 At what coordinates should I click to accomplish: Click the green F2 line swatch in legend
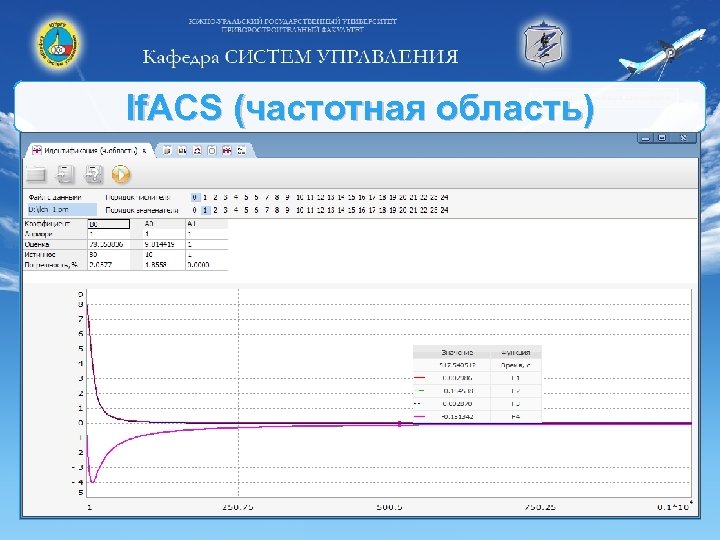pyautogui.click(x=419, y=391)
